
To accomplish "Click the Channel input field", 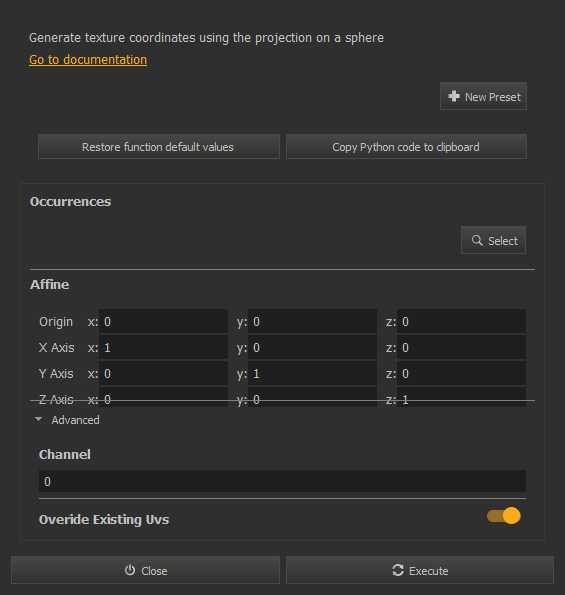I will (282, 481).
